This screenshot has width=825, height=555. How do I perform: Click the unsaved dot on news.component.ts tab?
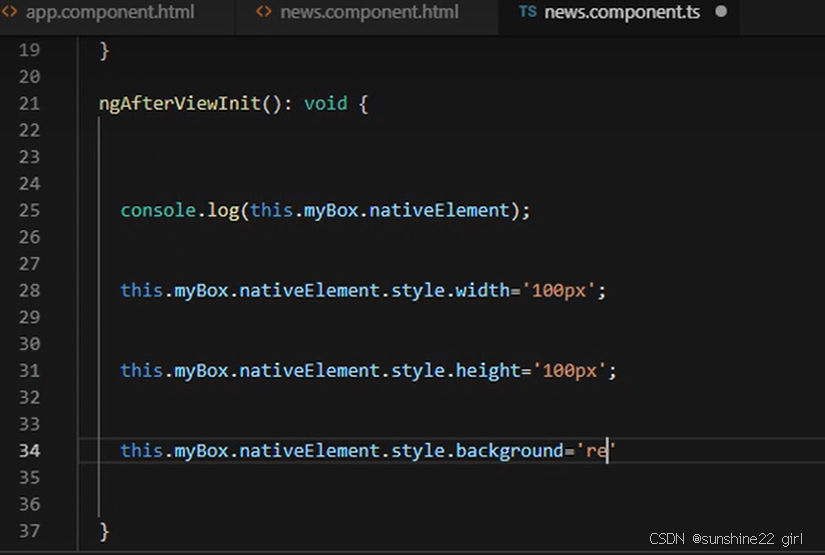(721, 11)
